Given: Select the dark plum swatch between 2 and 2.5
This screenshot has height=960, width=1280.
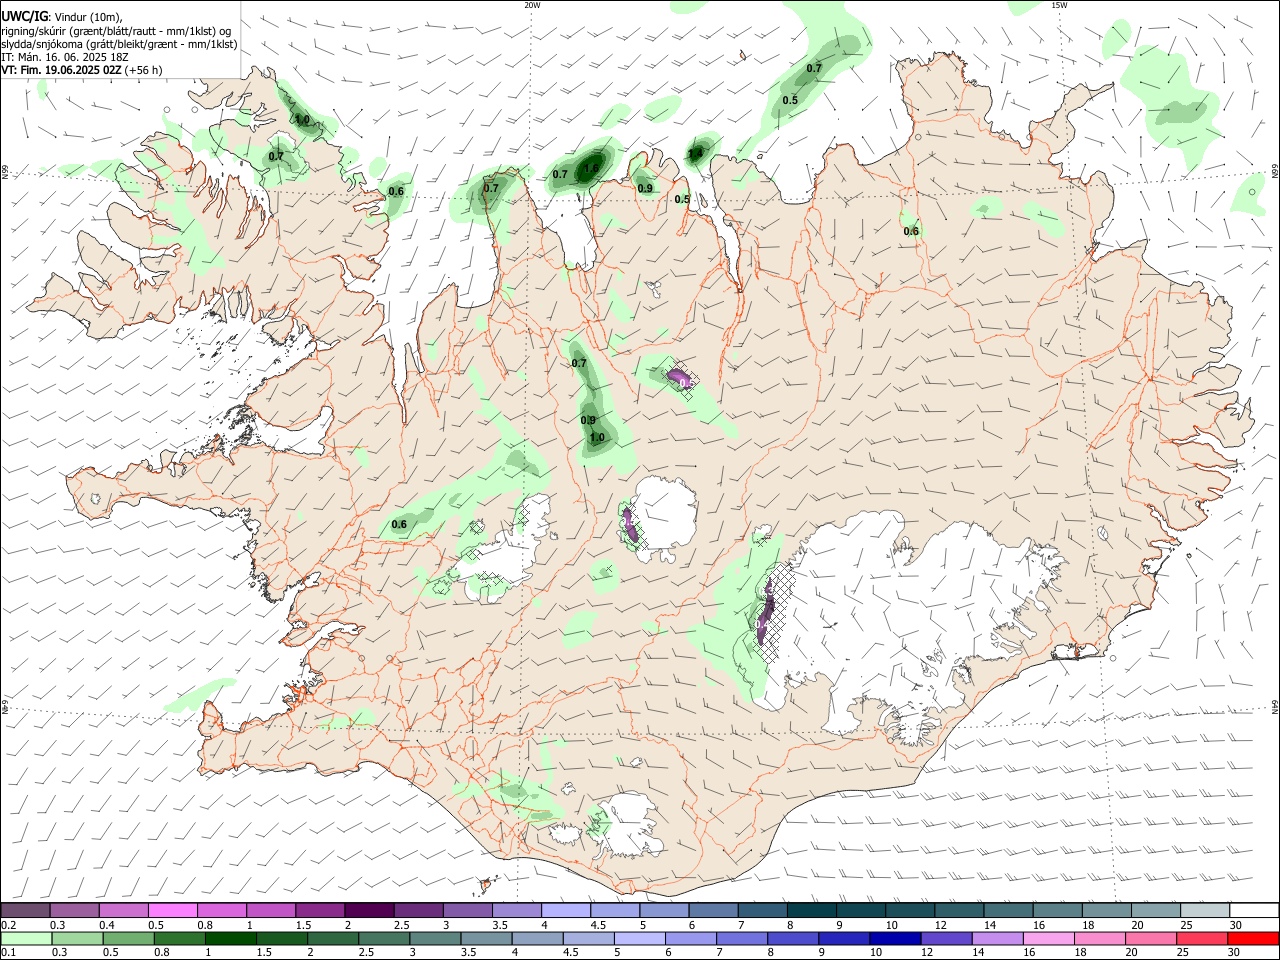Looking at the screenshot, I should tap(369, 910).
